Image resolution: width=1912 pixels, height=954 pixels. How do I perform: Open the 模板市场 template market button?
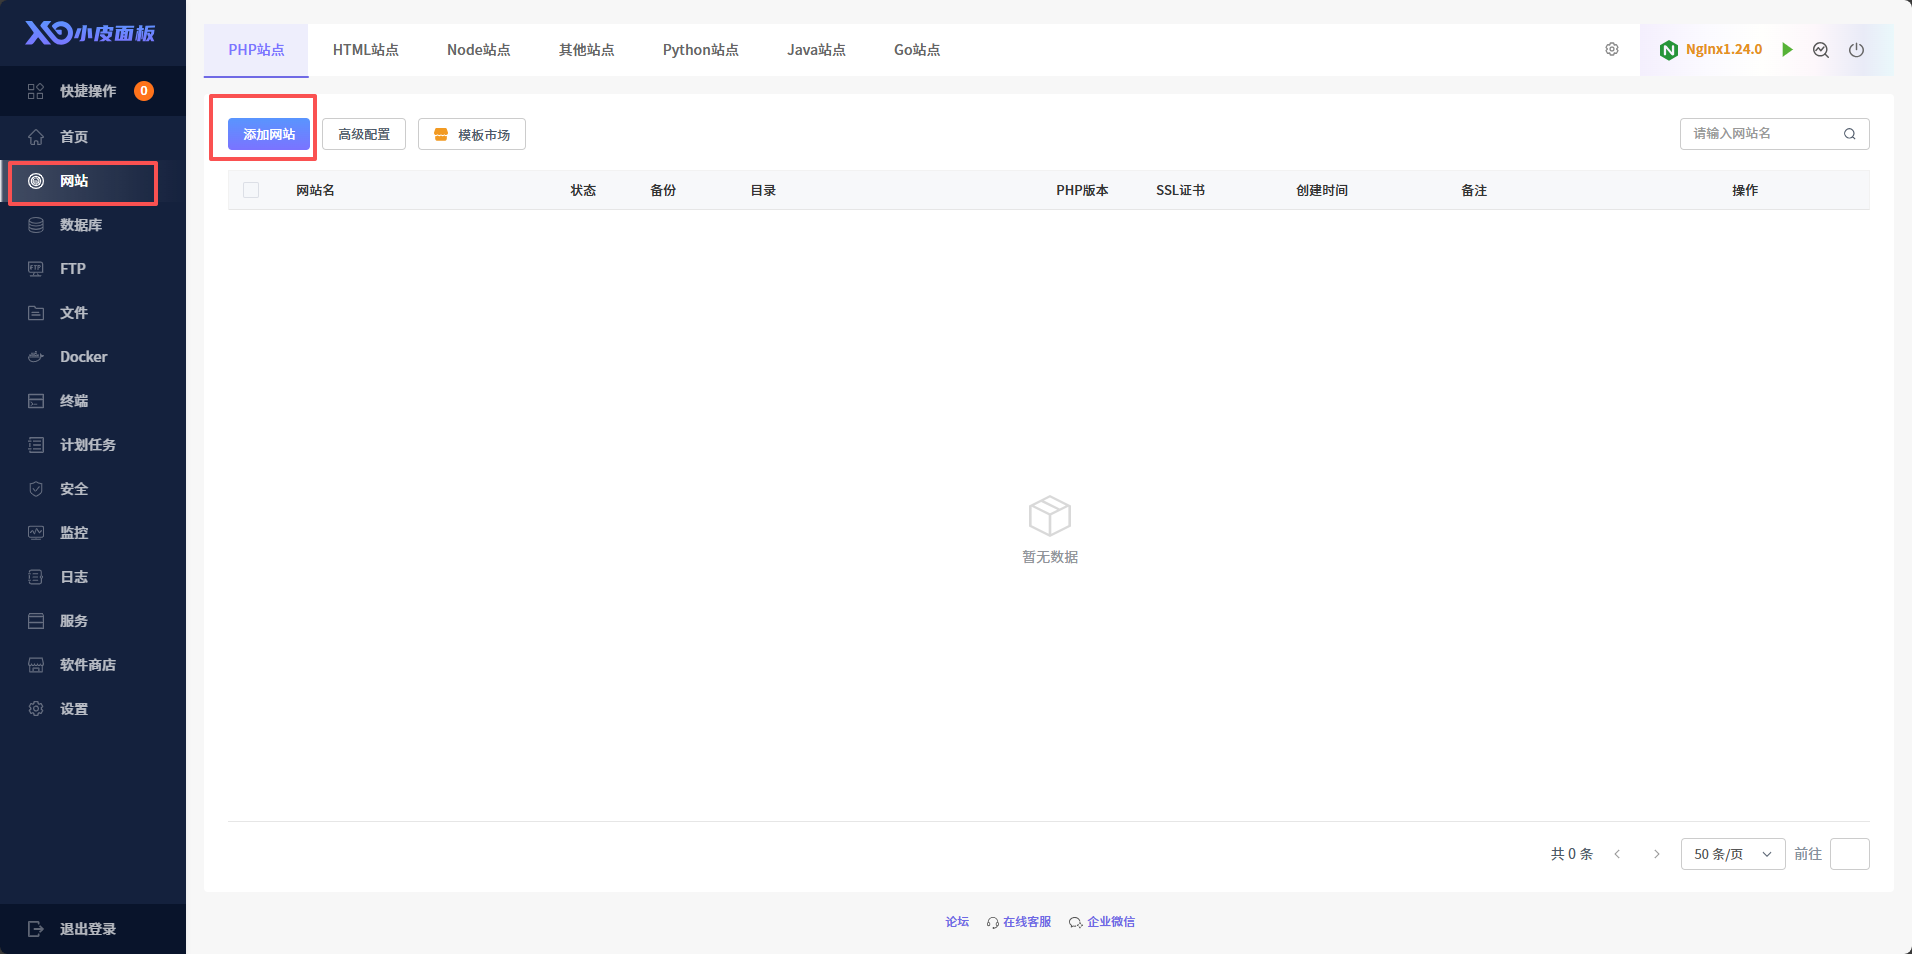tap(472, 134)
